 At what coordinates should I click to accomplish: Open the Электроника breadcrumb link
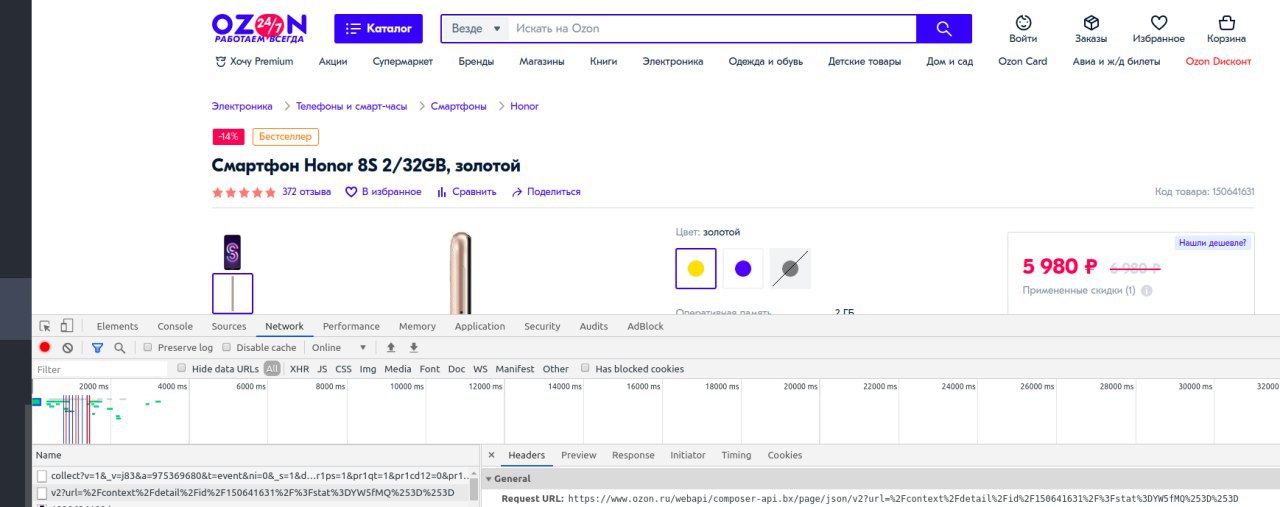[x=242, y=106]
